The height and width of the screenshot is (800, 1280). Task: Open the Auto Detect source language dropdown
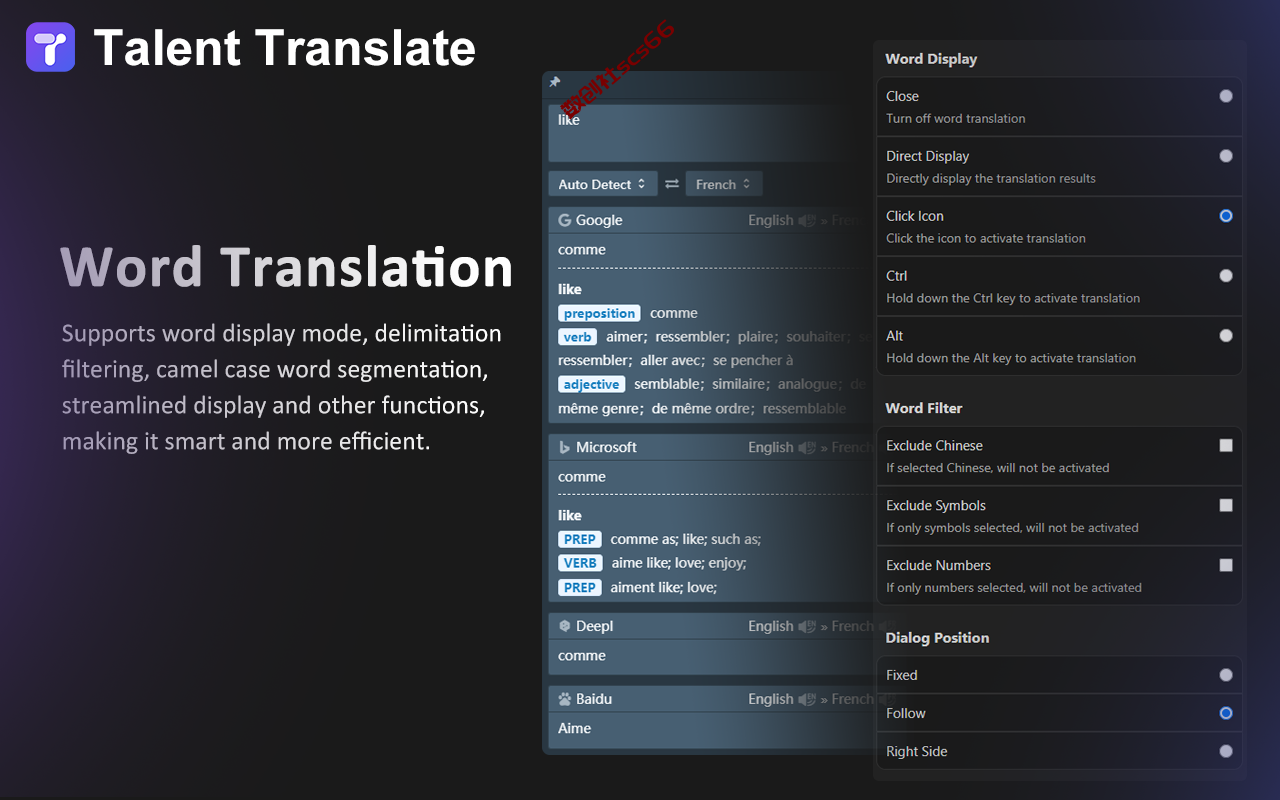click(603, 184)
